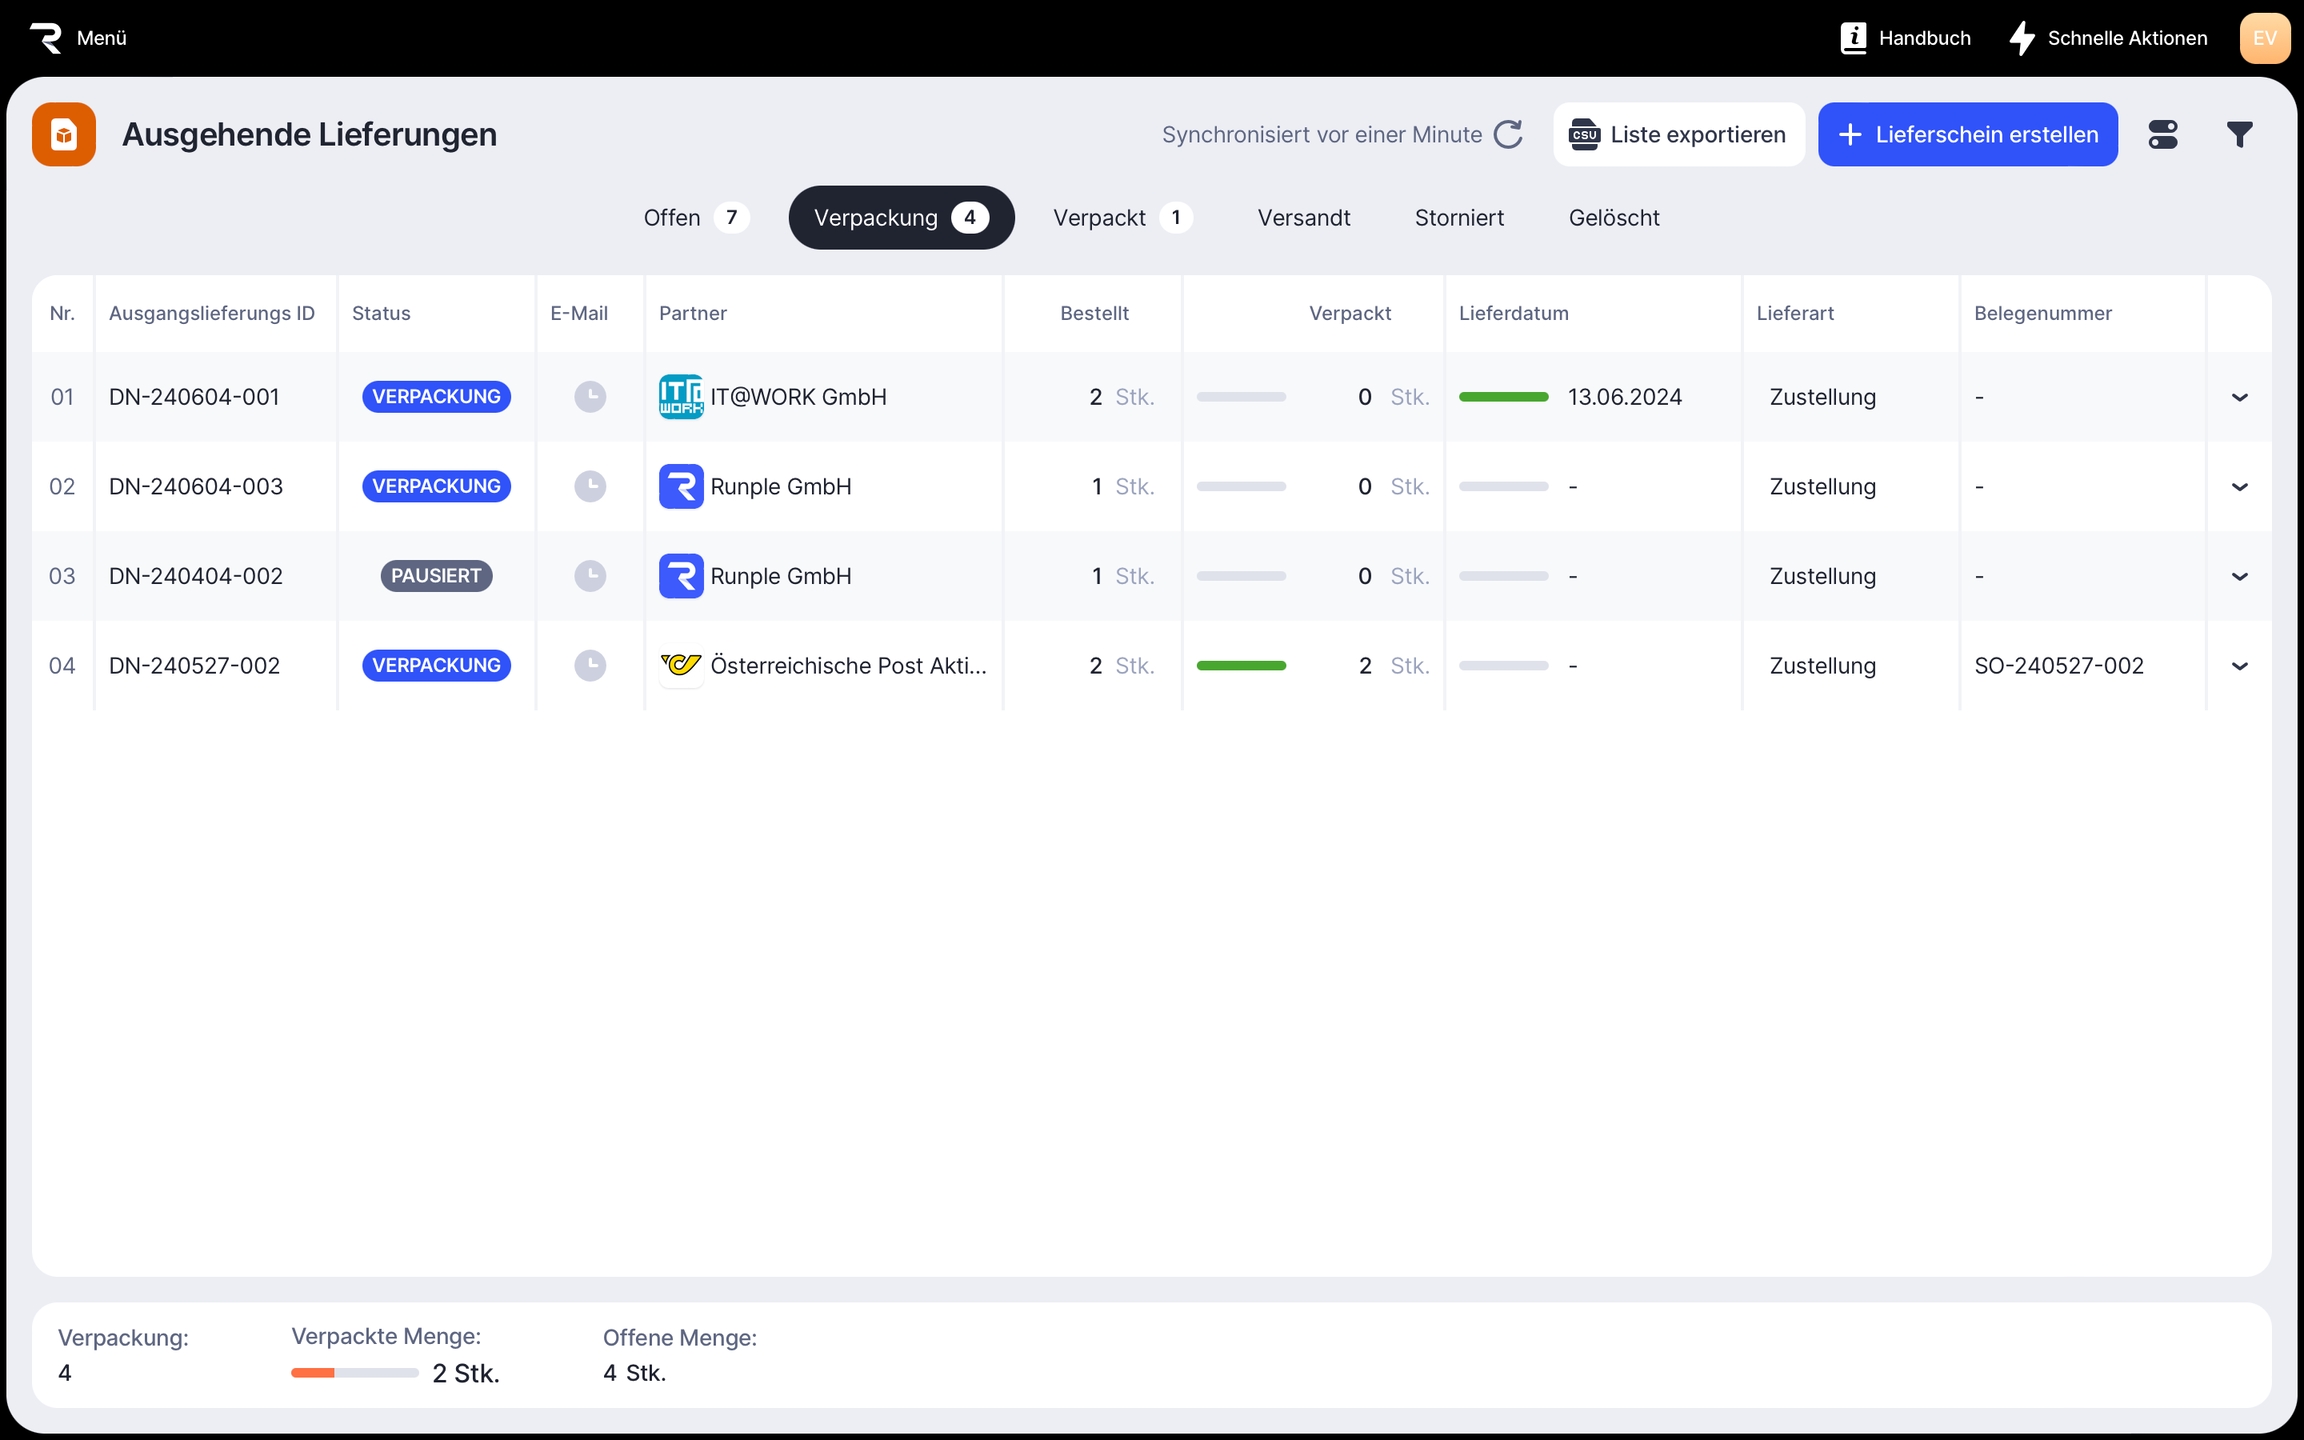Click the EV user avatar
This screenshot has width=2304, height=1440.
tap(2264, 38)
